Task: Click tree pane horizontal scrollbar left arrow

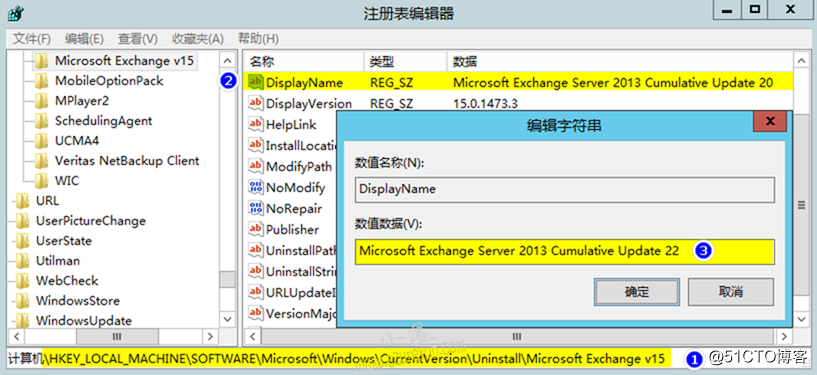Action: pyautogui.click(x=16, y=336)
